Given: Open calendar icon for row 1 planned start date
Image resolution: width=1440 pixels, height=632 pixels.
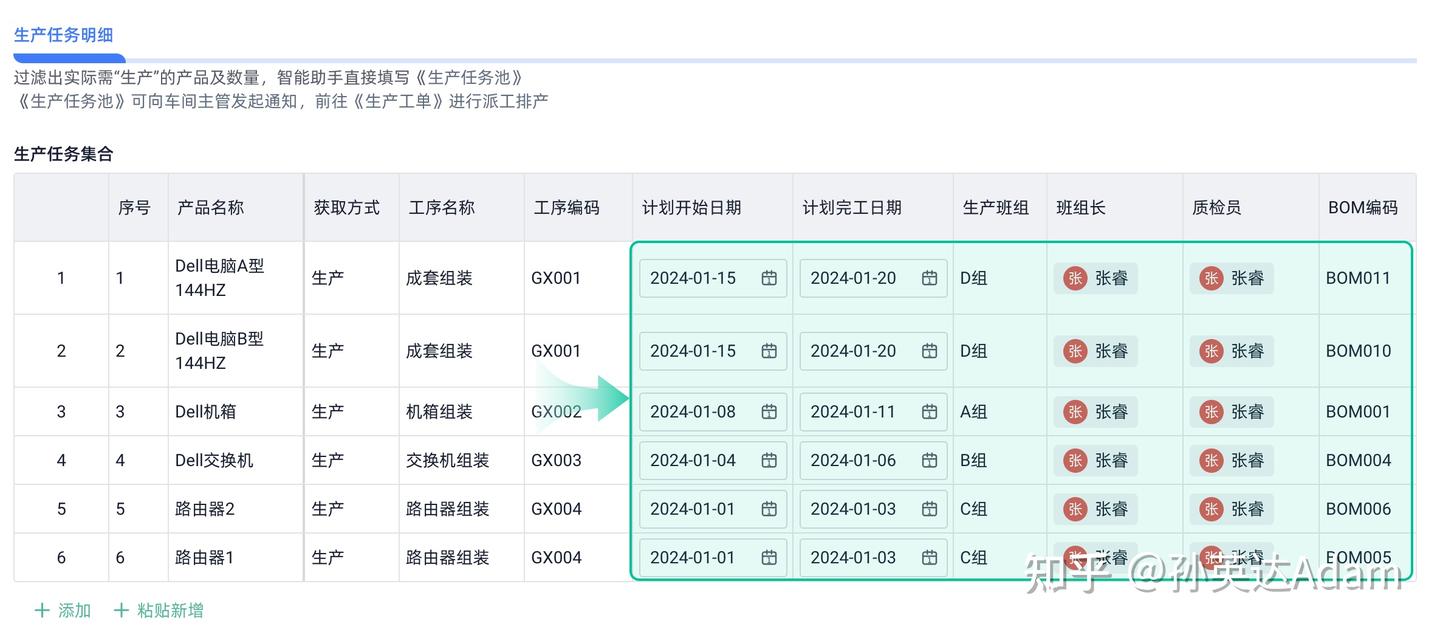Looking at the screenshot, I should 769,278.
